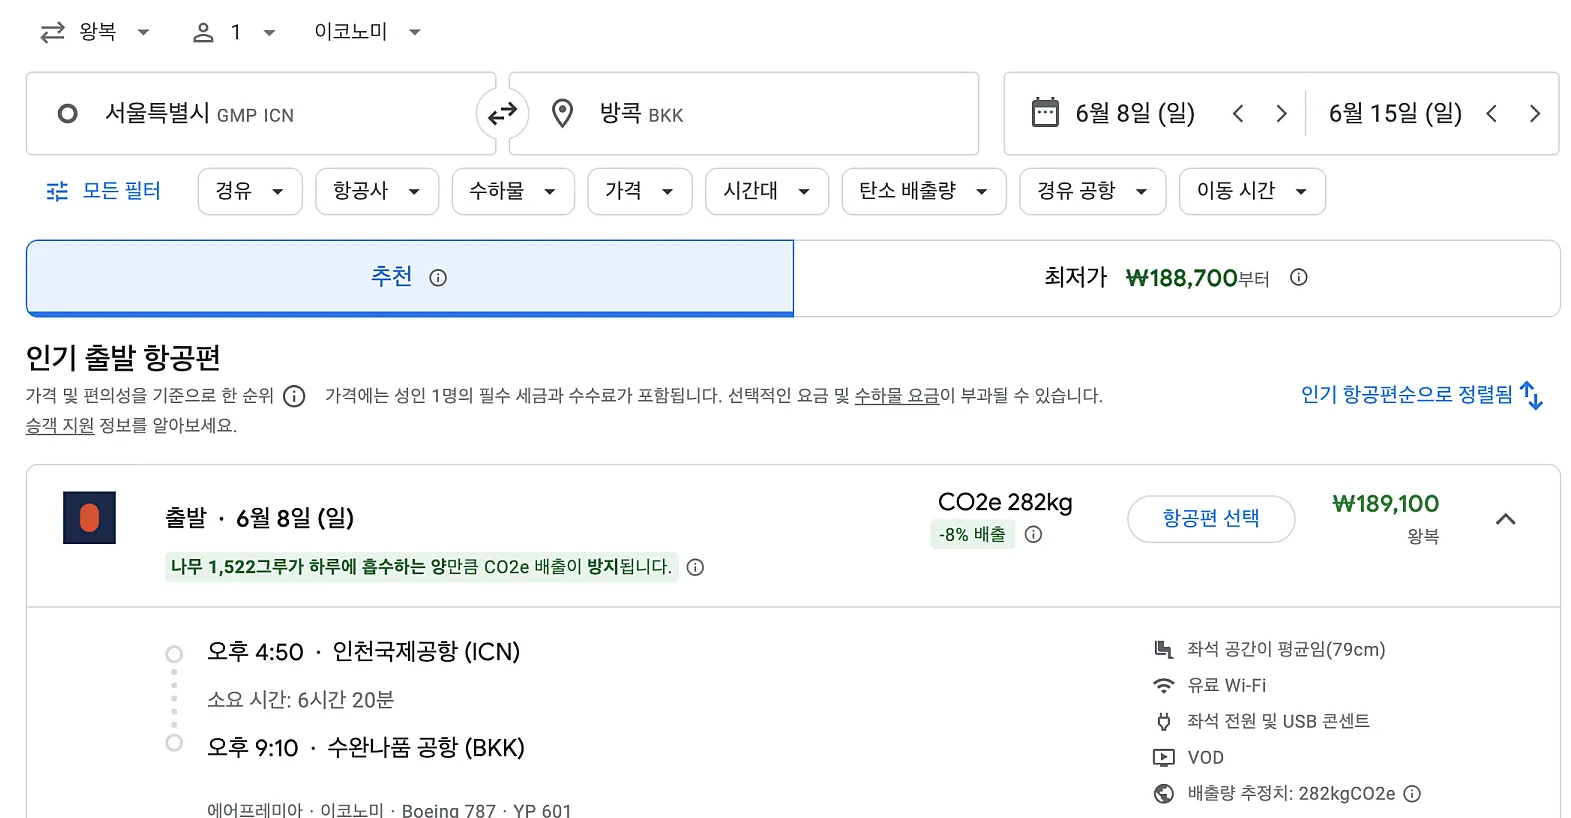Click the 유료 Wi-Fi amenity icon

coord(1163,685)
